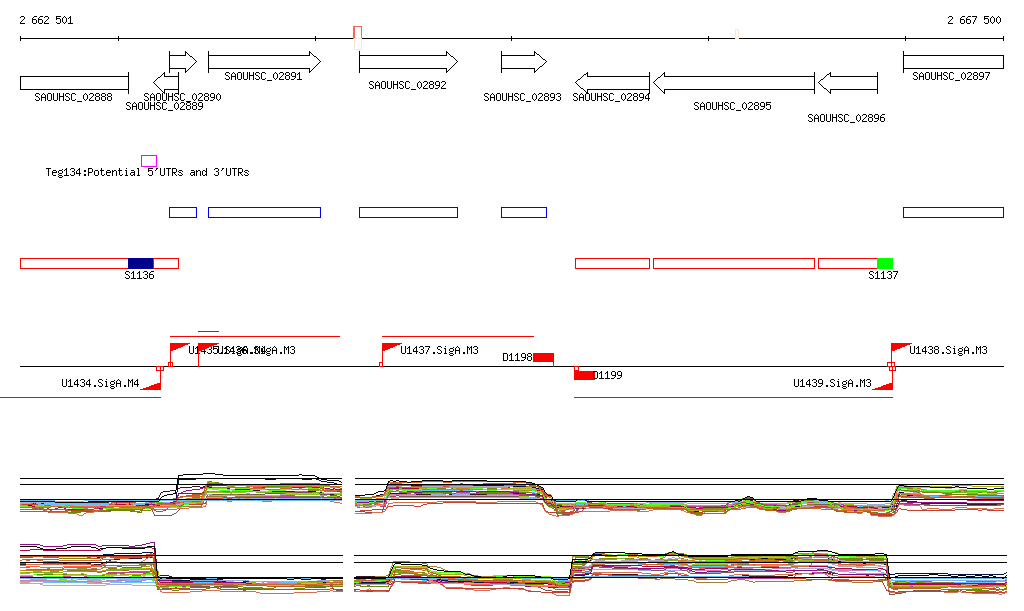Select the blue box under SAOUHSC_02897
Screen dimensions: 1024x611
point(953,212)
